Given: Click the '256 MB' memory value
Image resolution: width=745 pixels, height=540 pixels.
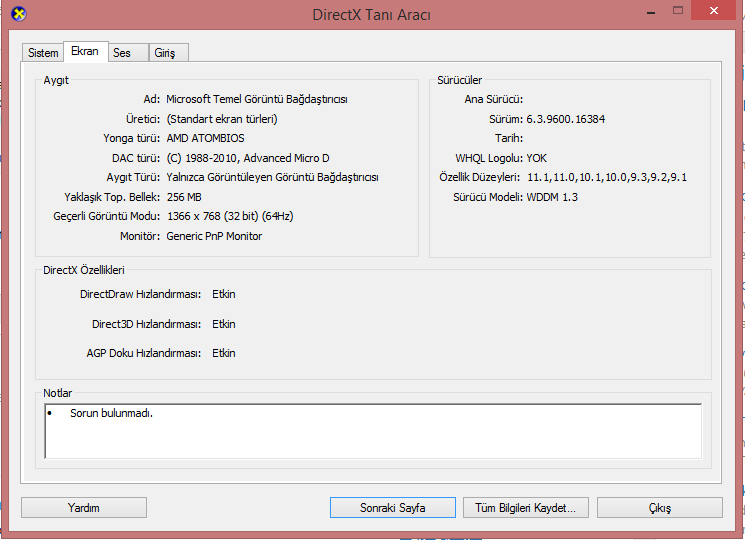Looking at the screenshot, I should (x=184, y=197).
